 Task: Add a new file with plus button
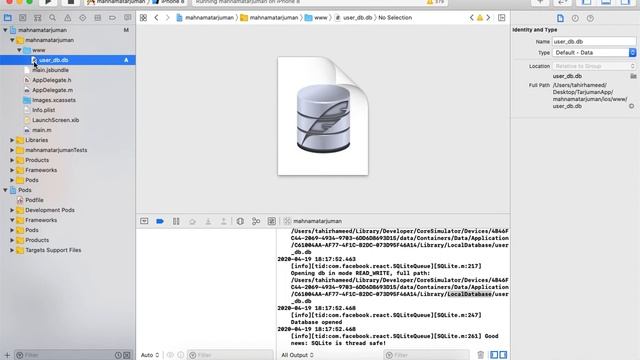click(x=7, y=355)
